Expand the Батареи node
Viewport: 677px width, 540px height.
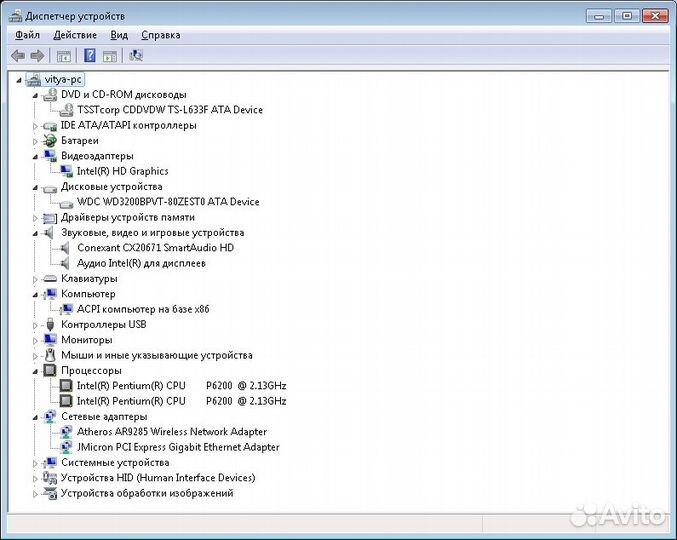click(35, 141)
